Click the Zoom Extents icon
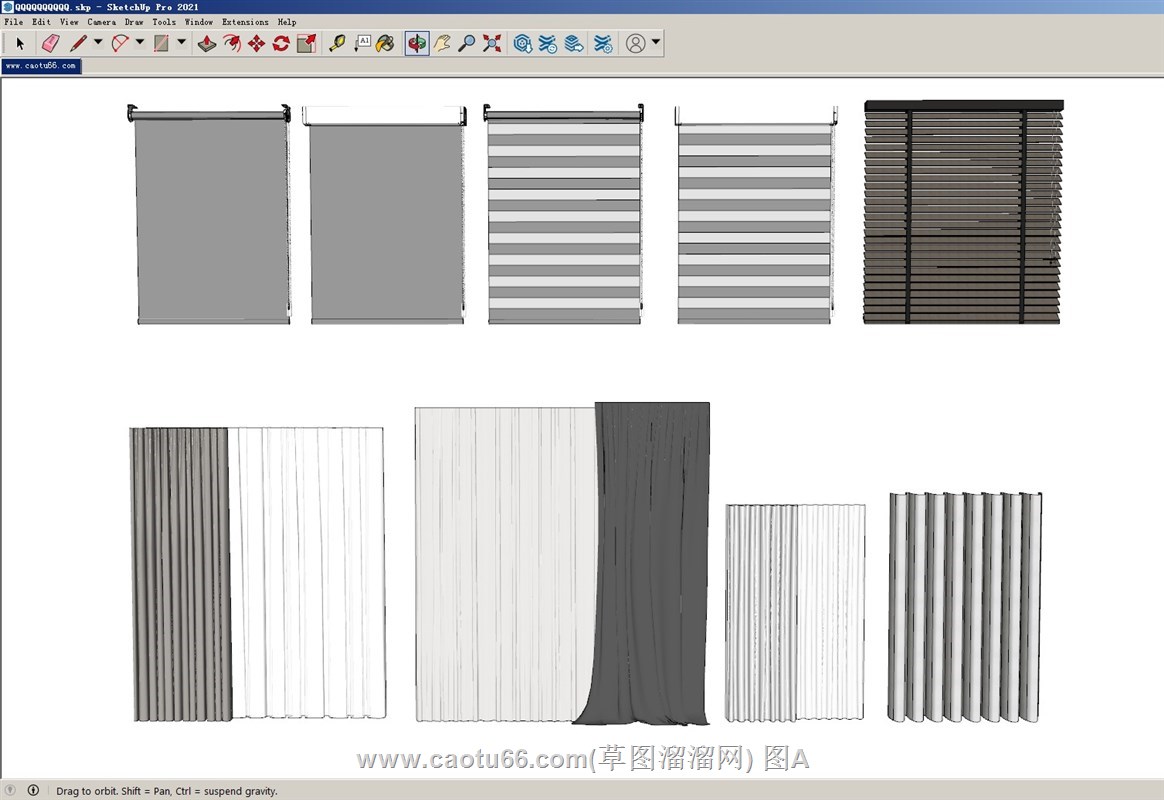The width and height of the screenshot is (1164, 800). click(x=492, y=43)
